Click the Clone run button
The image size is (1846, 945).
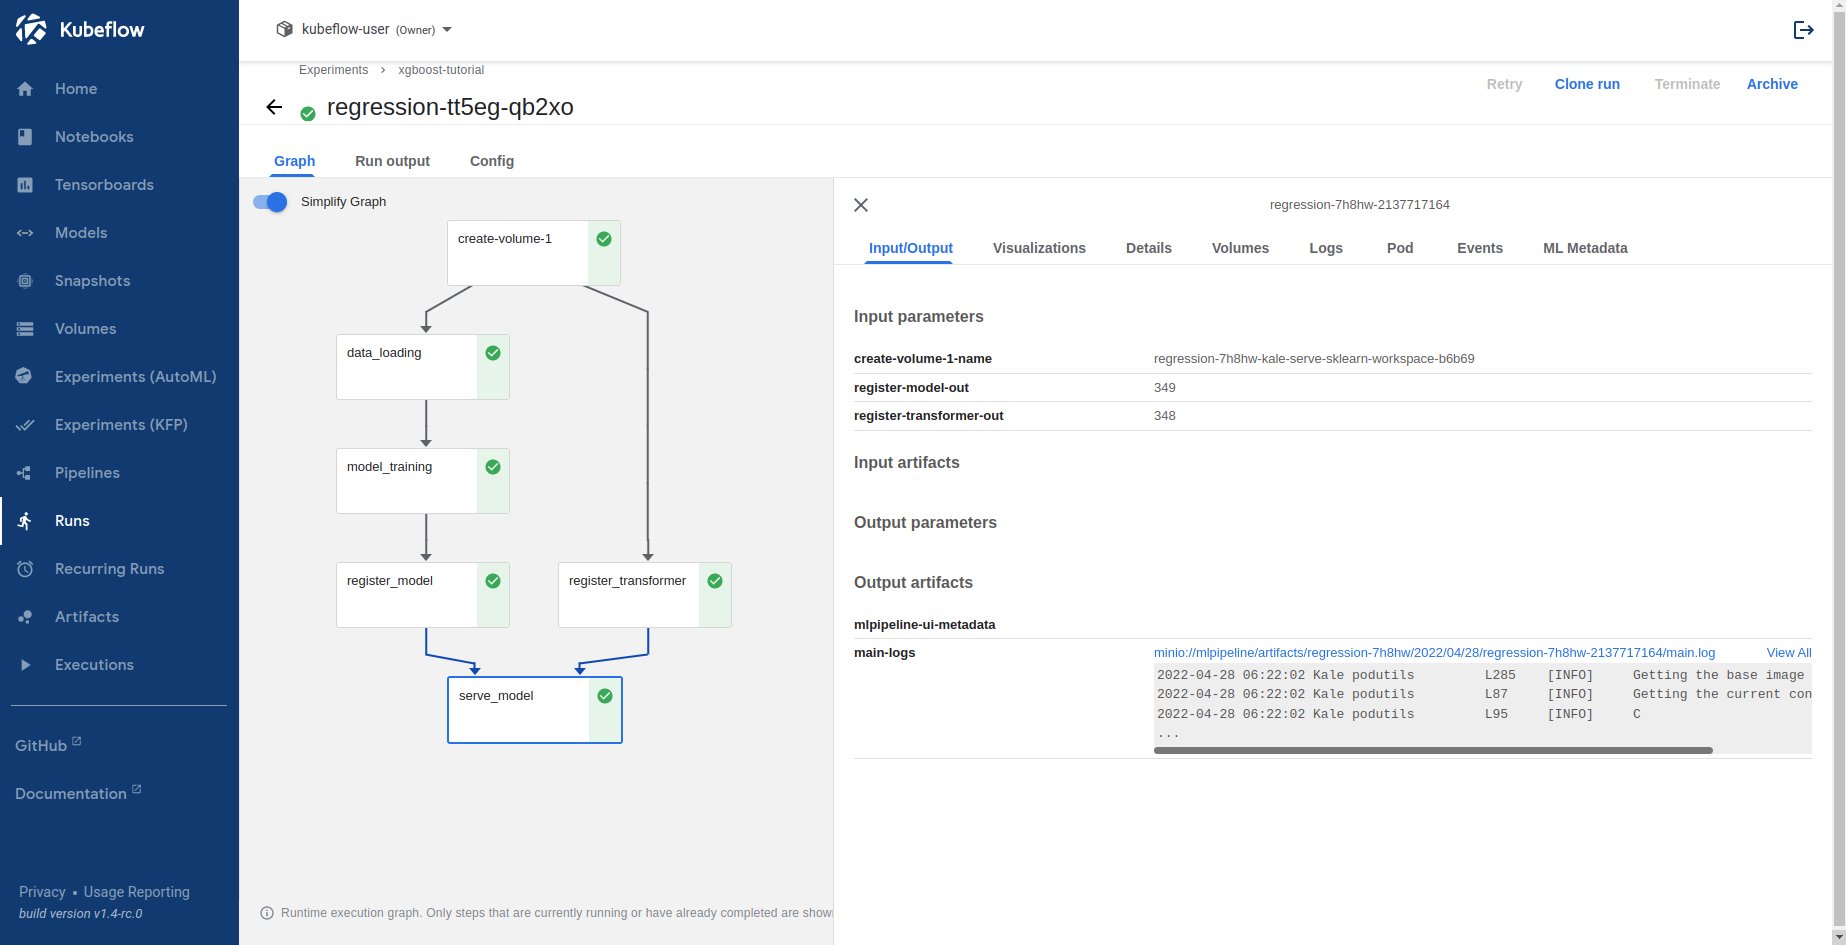pos(1587,84)
